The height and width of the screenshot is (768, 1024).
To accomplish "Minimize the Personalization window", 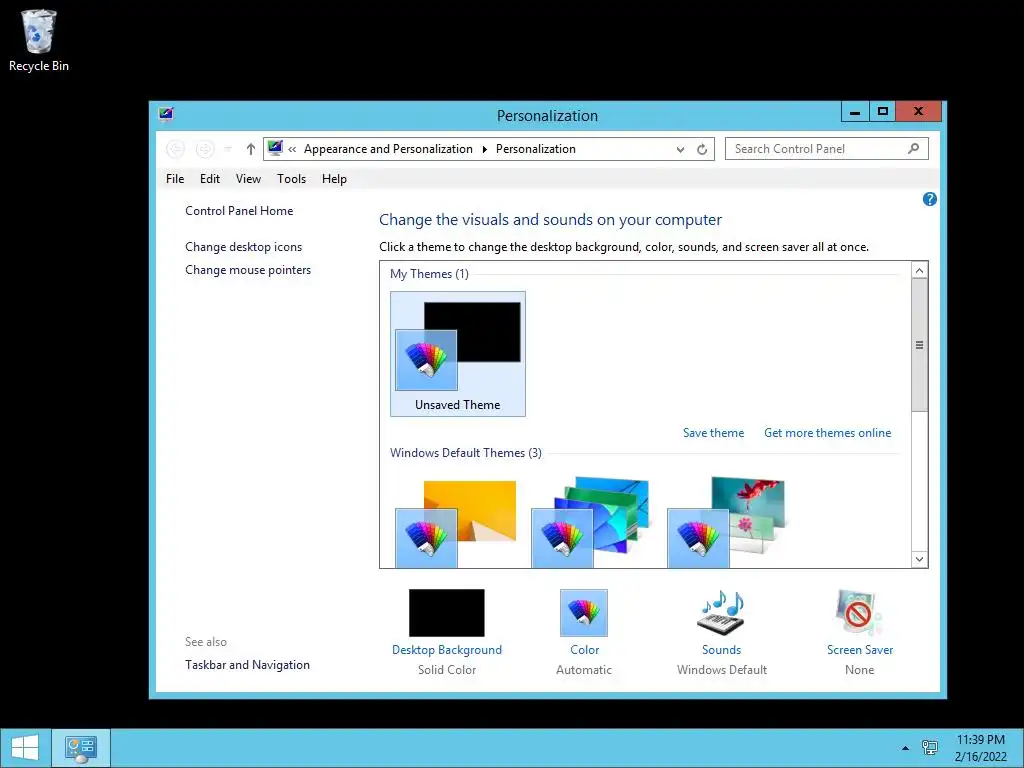I will (x=855, y=112).
